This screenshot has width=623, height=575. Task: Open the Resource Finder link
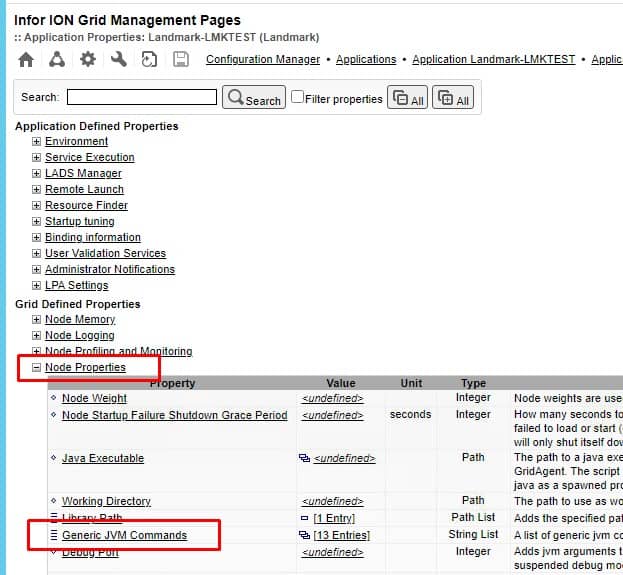tap(86, 205)
